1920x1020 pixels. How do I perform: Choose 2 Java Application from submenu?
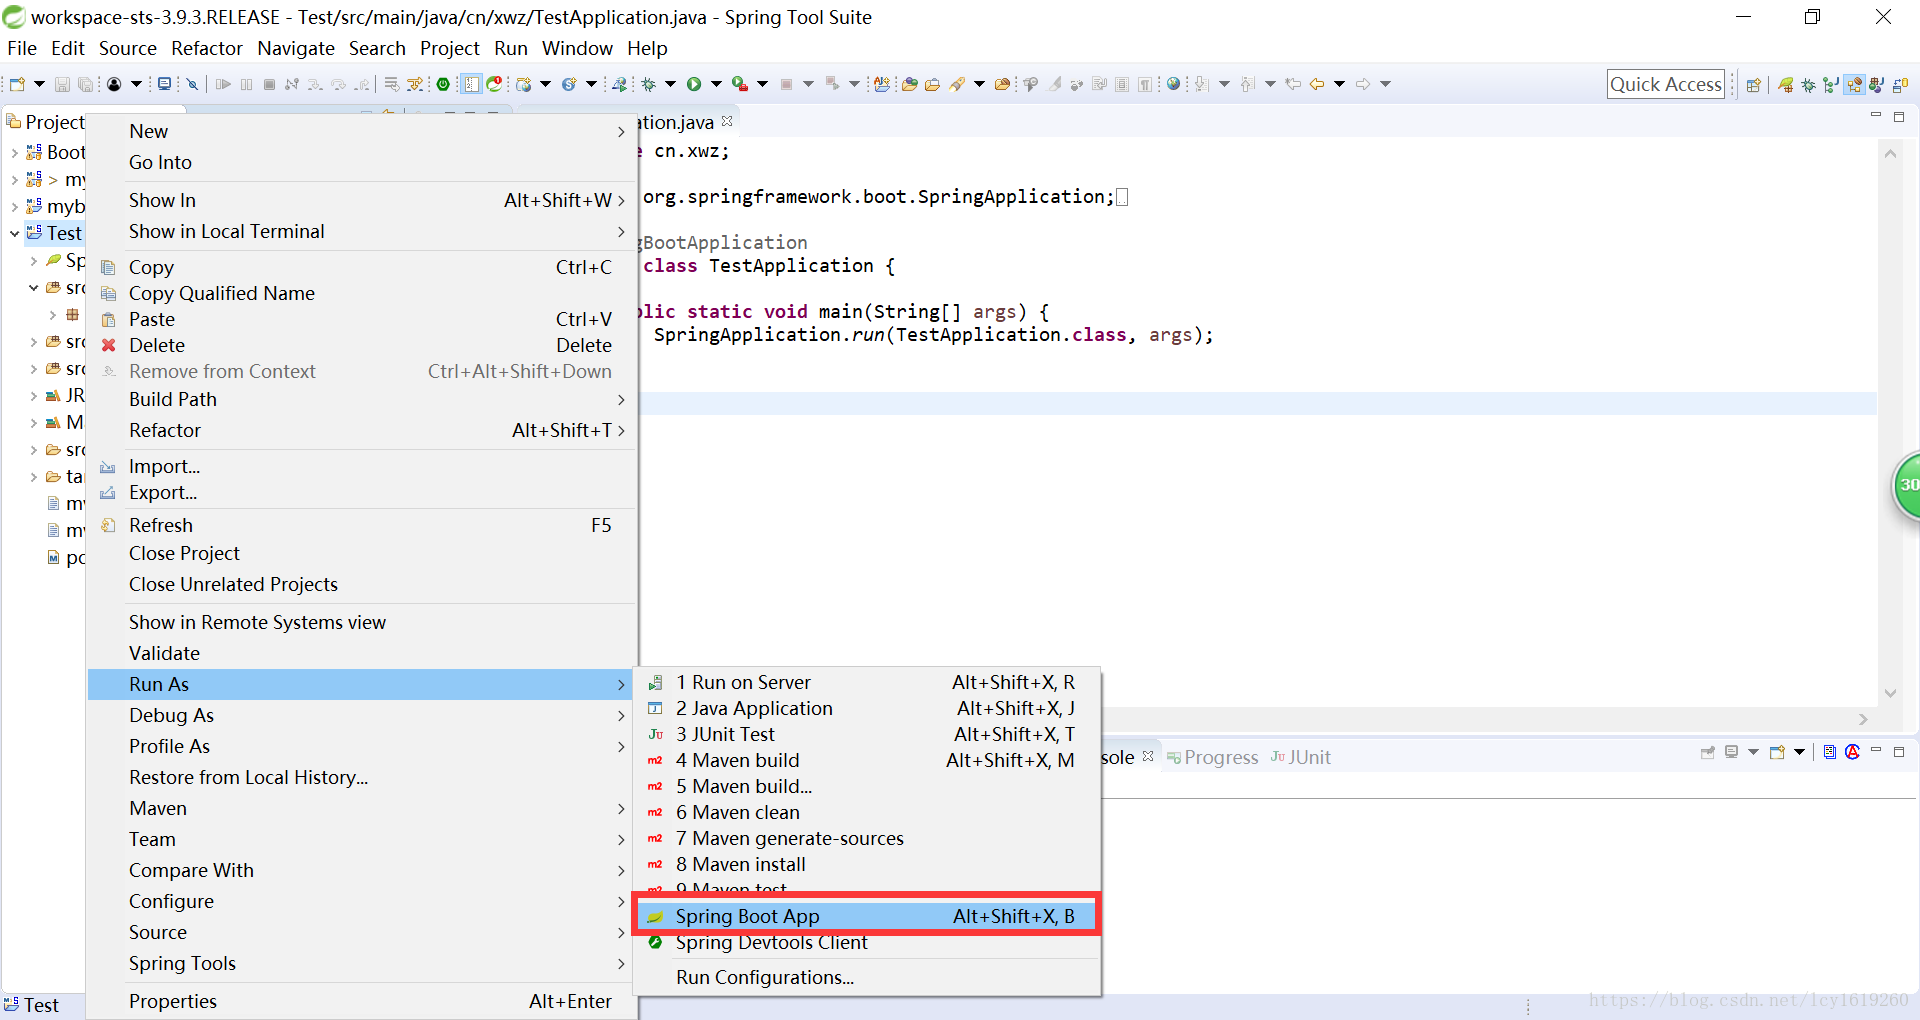(866, 708)
